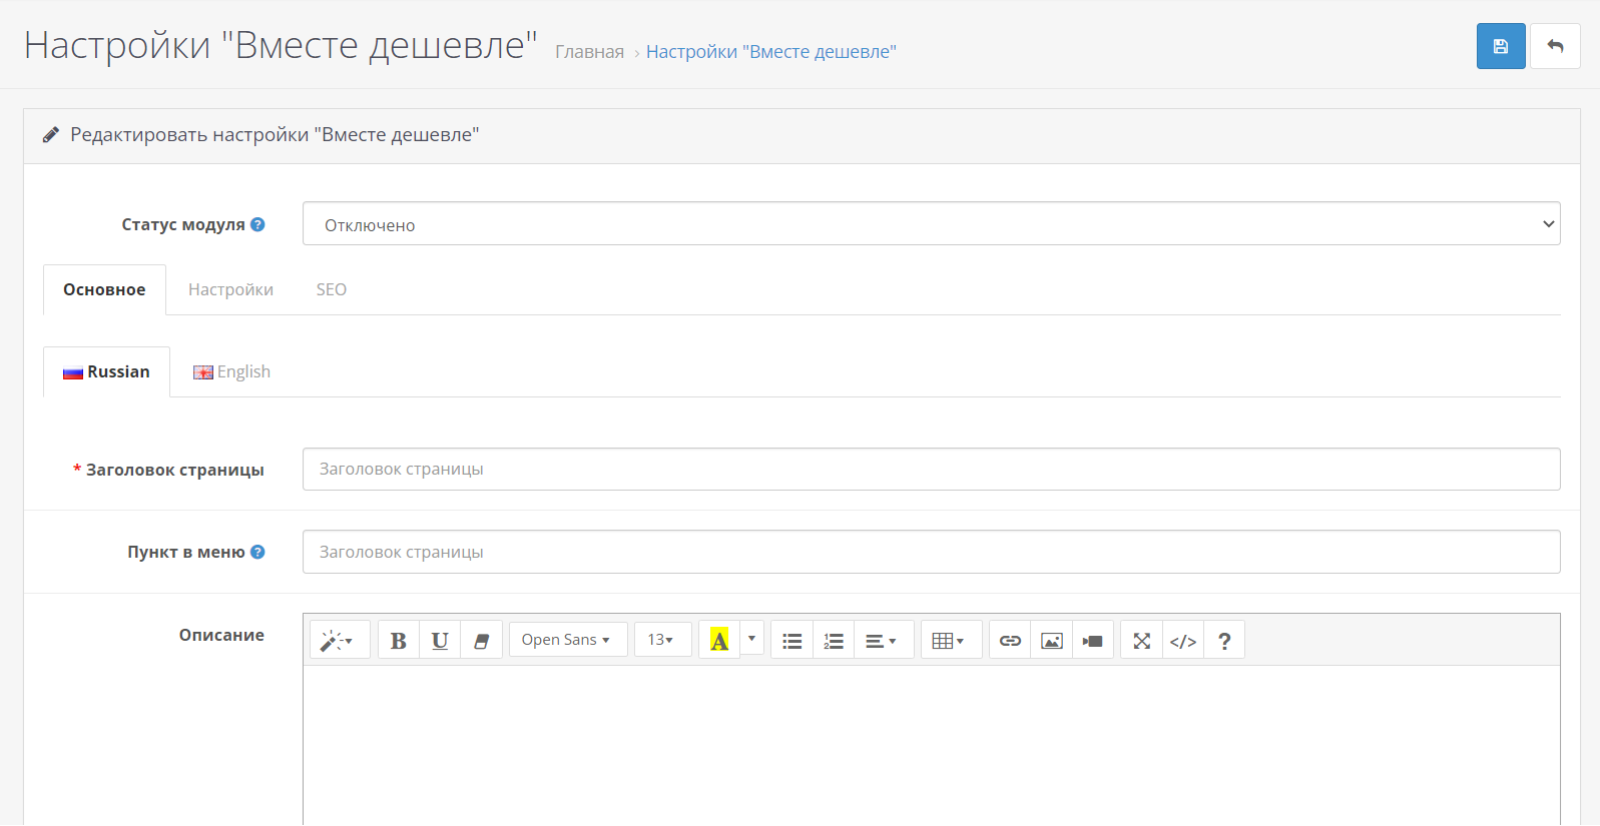Open the Настройки "Вместе дешевле" breadcrumb link
Screen dimensions: 1600x826
click(x=771, y=52)
